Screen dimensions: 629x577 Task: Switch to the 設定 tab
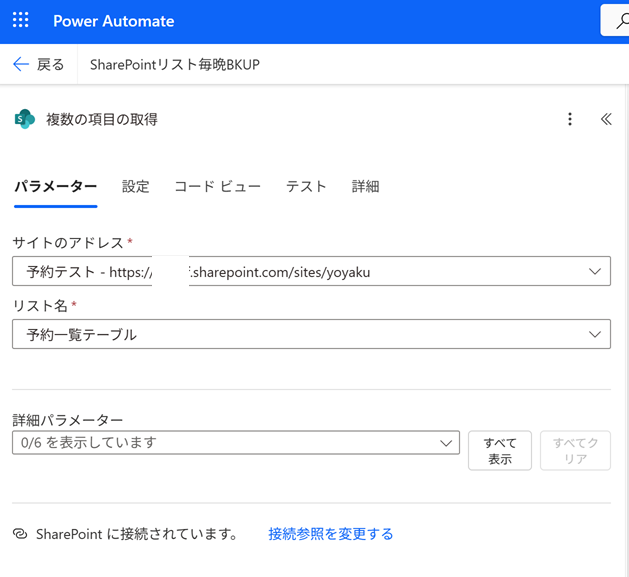[x=136, y=186]
